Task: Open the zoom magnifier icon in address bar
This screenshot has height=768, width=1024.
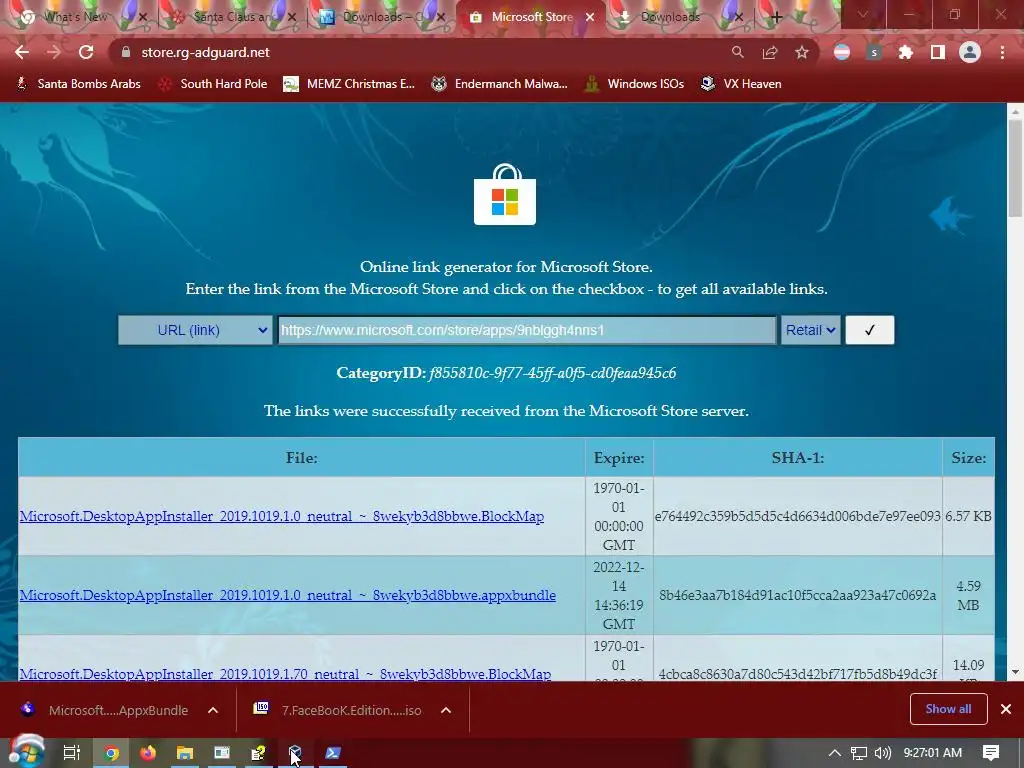Action: coord(737,52)
